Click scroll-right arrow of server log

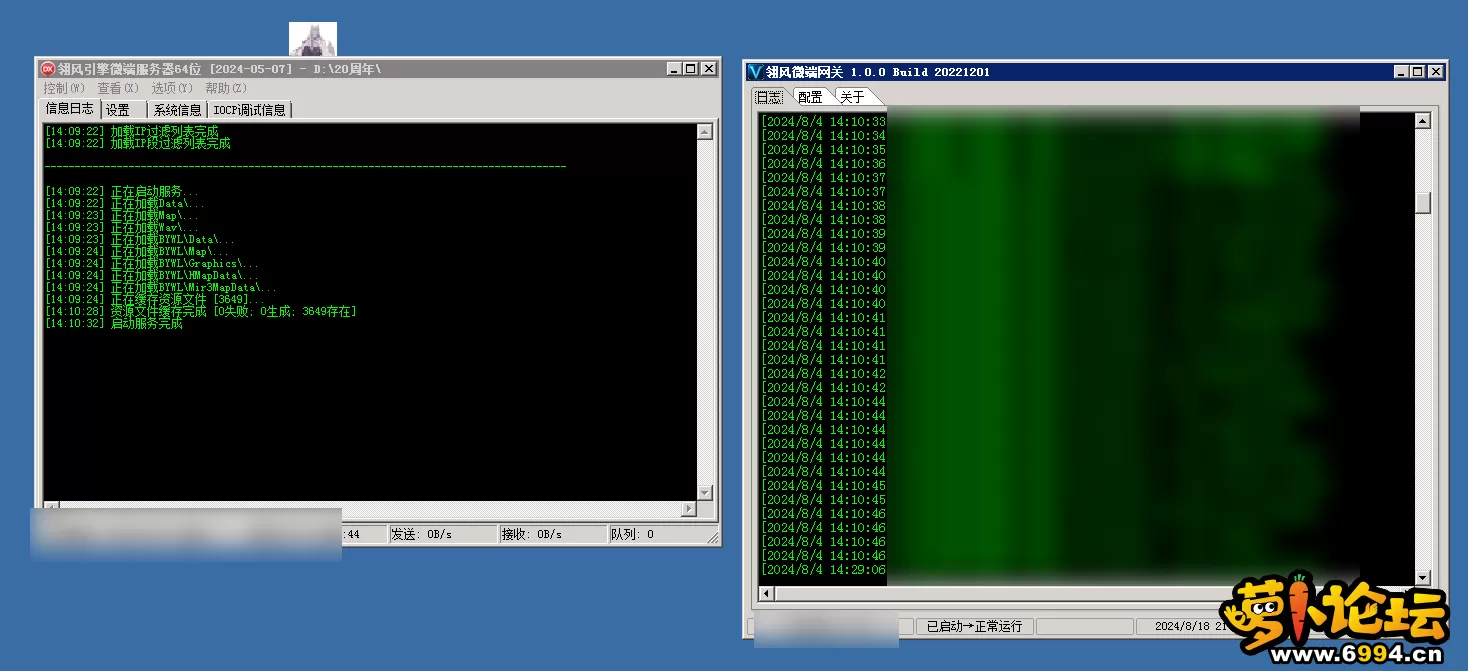pos(688,509)
